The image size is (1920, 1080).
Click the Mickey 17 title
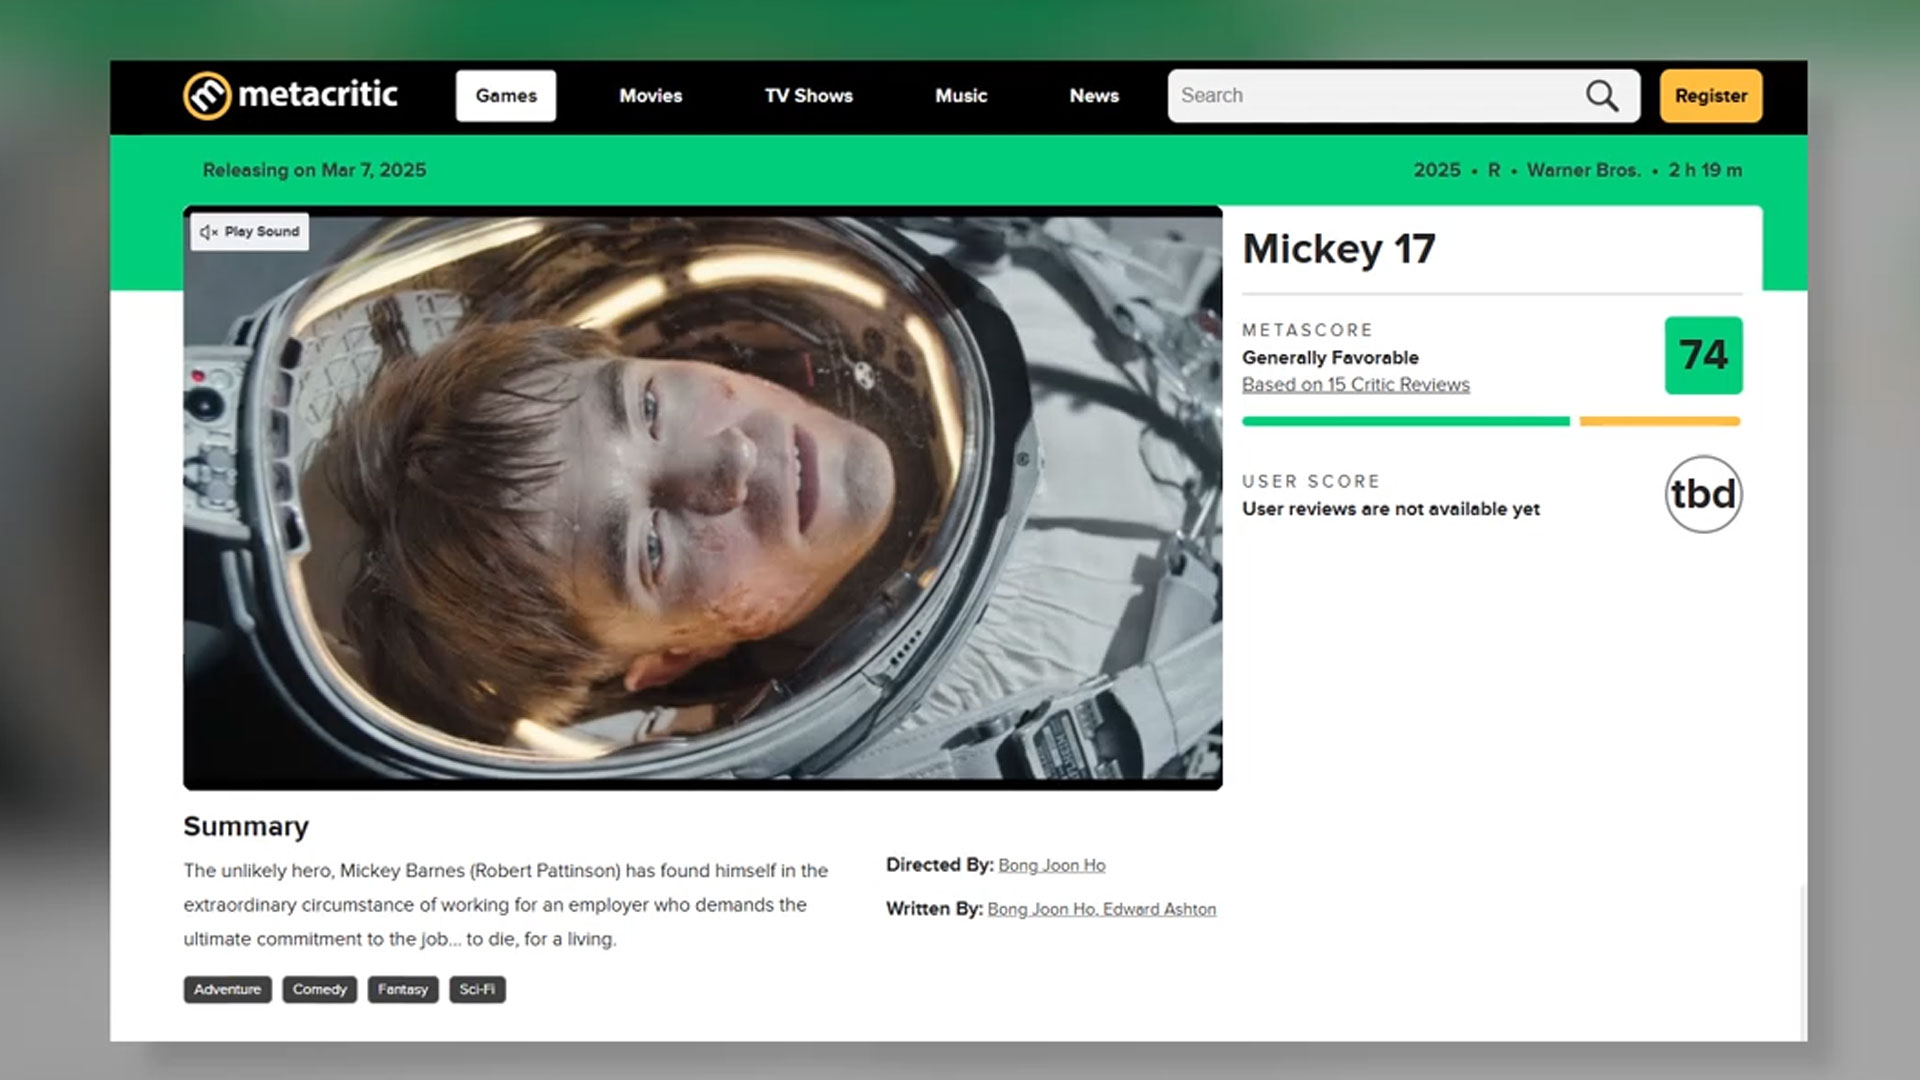click(x=1339, y=249)
